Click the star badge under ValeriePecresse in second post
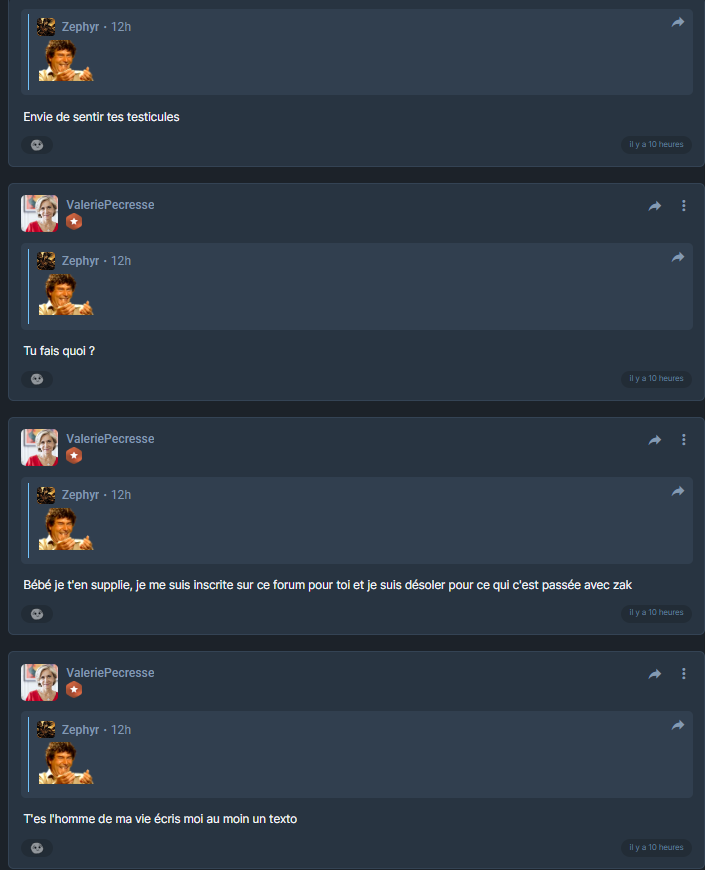 click(74, 221)
